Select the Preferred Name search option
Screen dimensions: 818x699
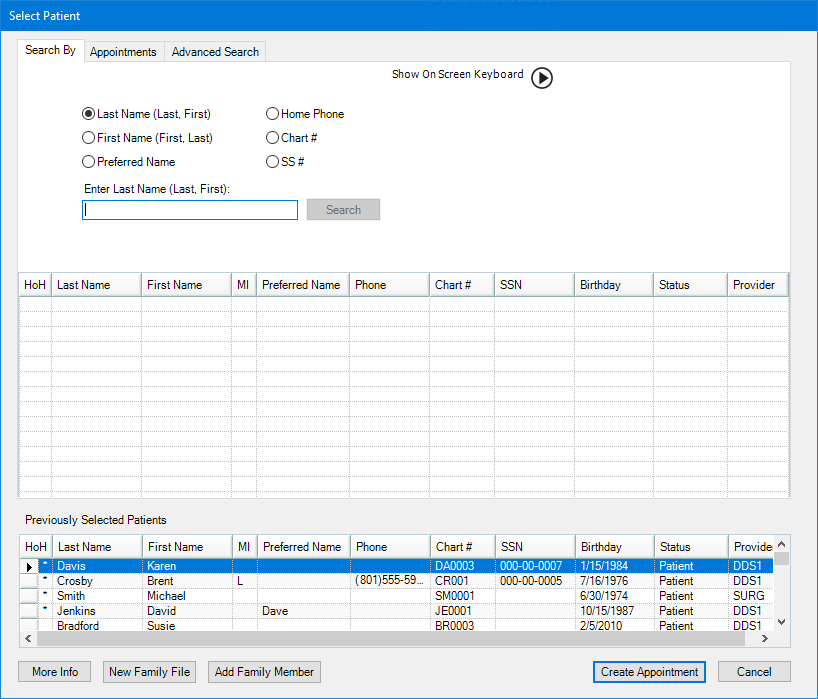coord(88,161)
